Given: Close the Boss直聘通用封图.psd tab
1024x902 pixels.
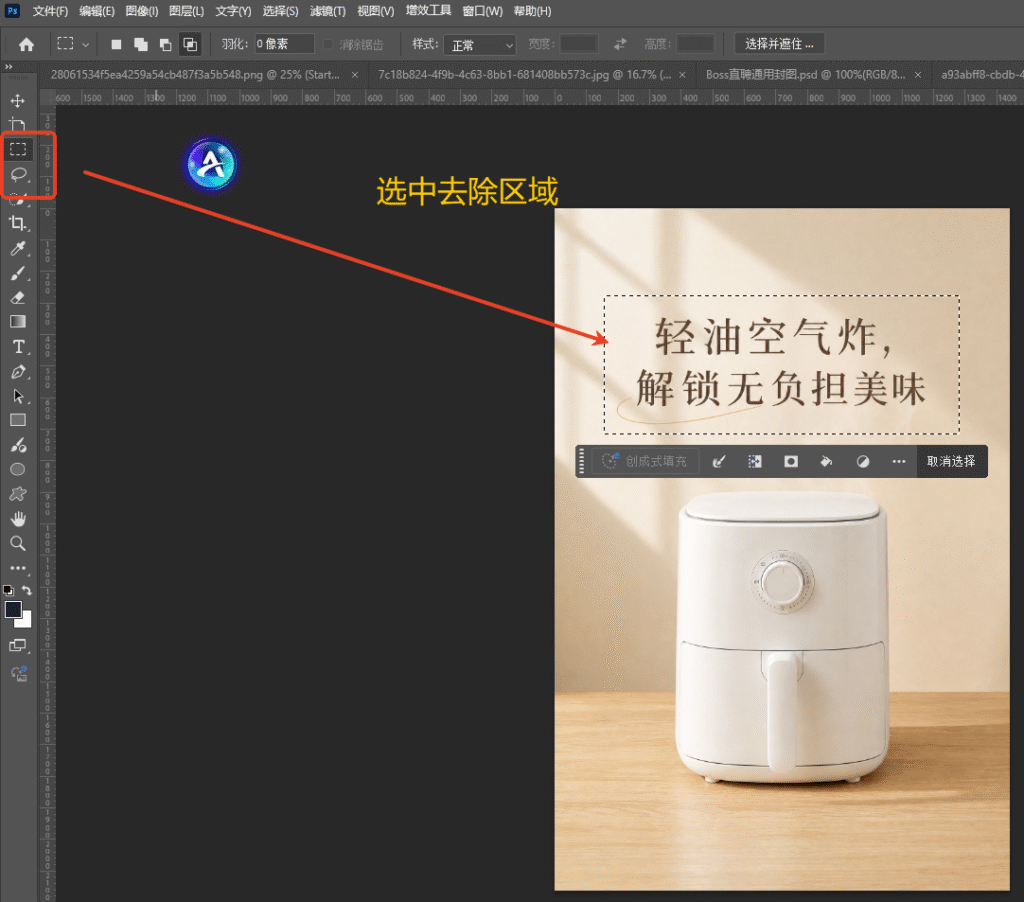Looking at the screenshot, I should tap(918, 75).
